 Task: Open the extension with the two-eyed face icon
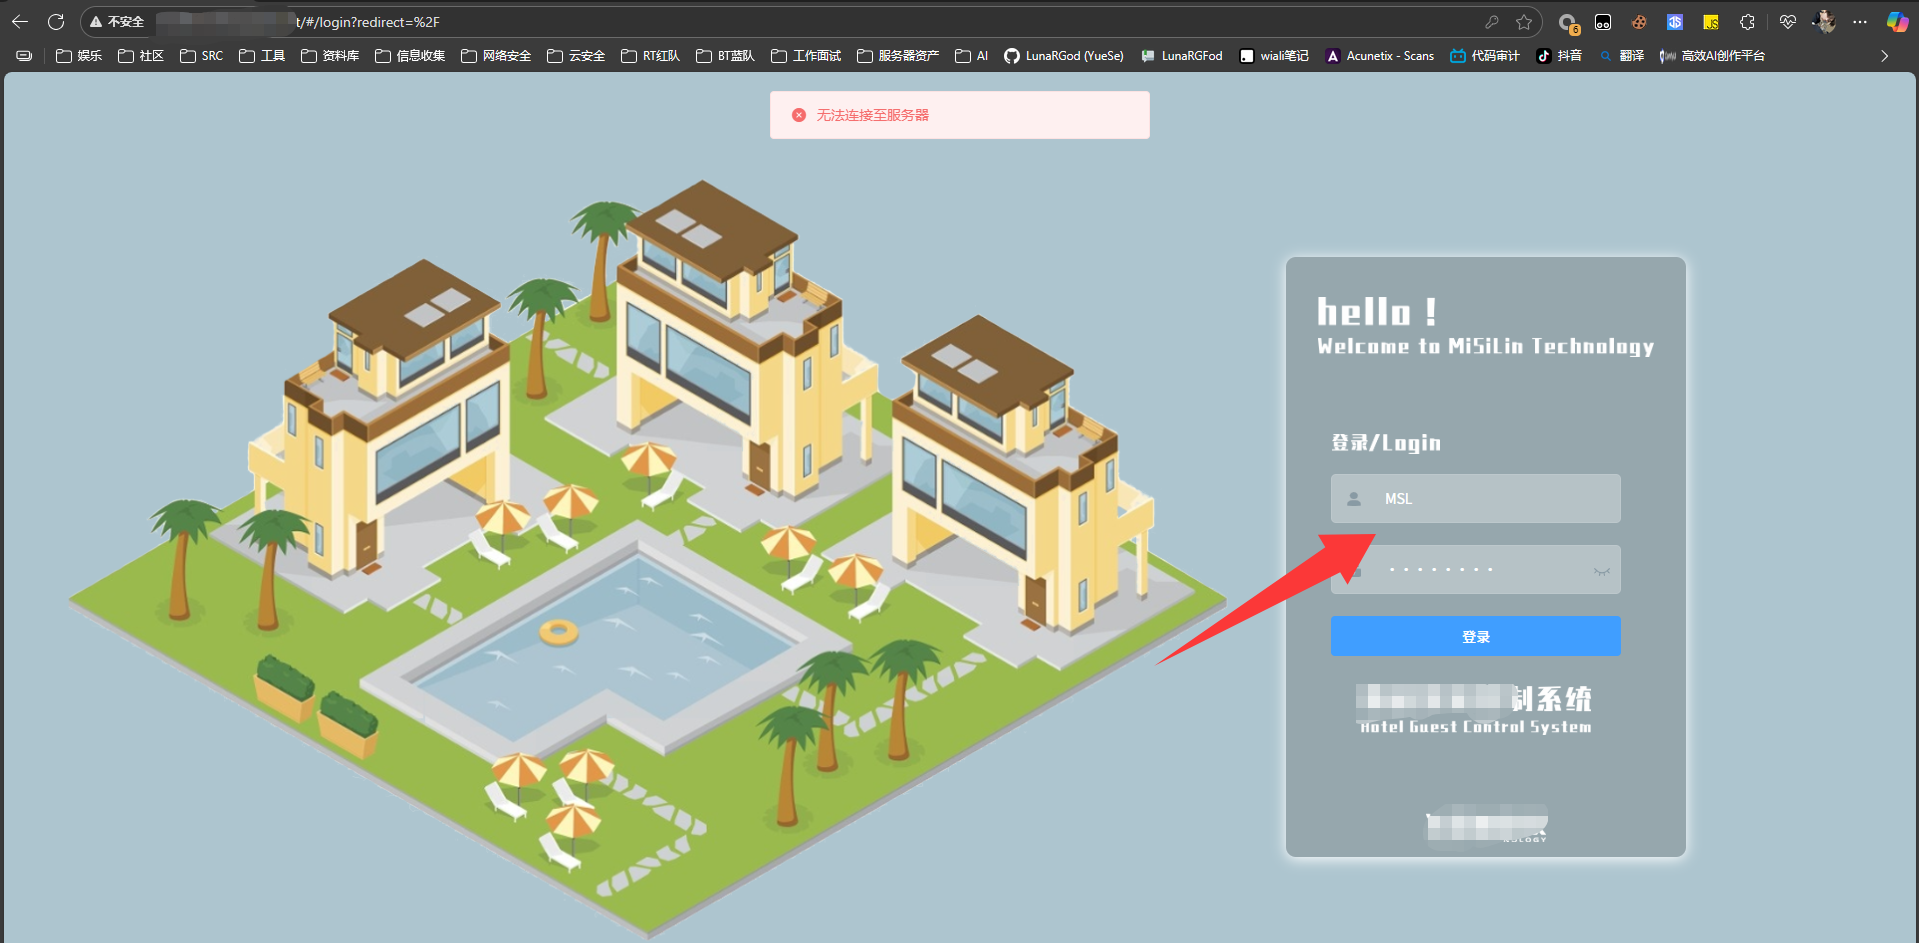1603,22
